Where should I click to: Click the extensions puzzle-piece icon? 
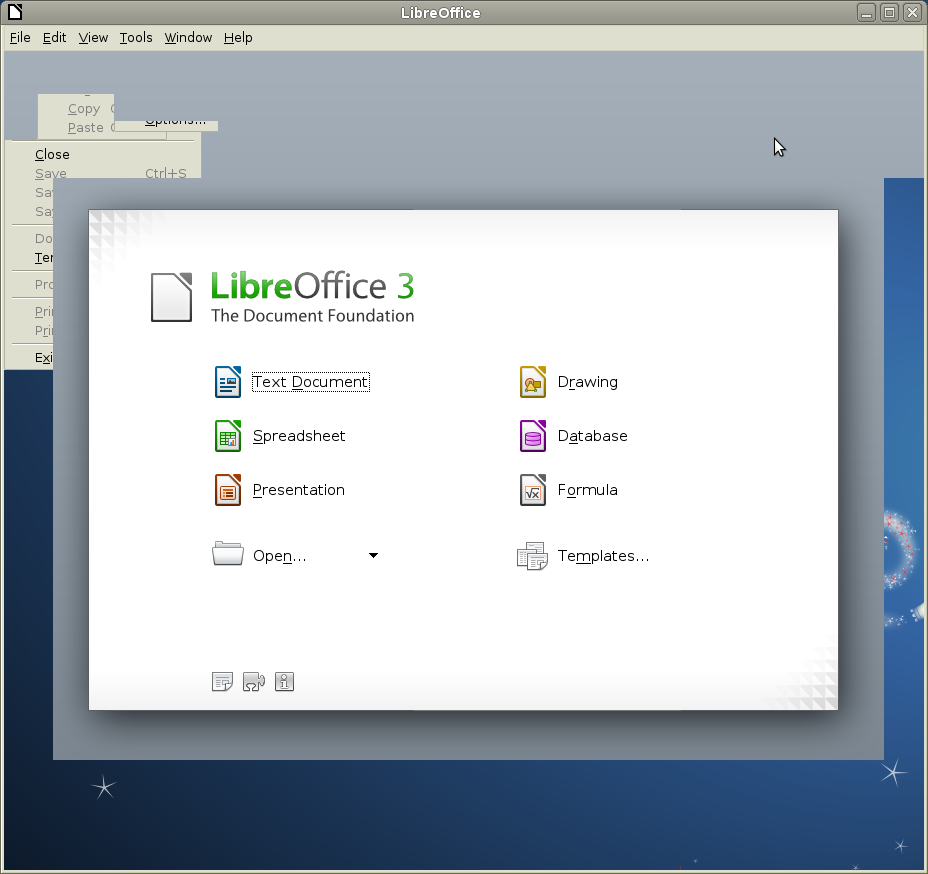(254, 682)
